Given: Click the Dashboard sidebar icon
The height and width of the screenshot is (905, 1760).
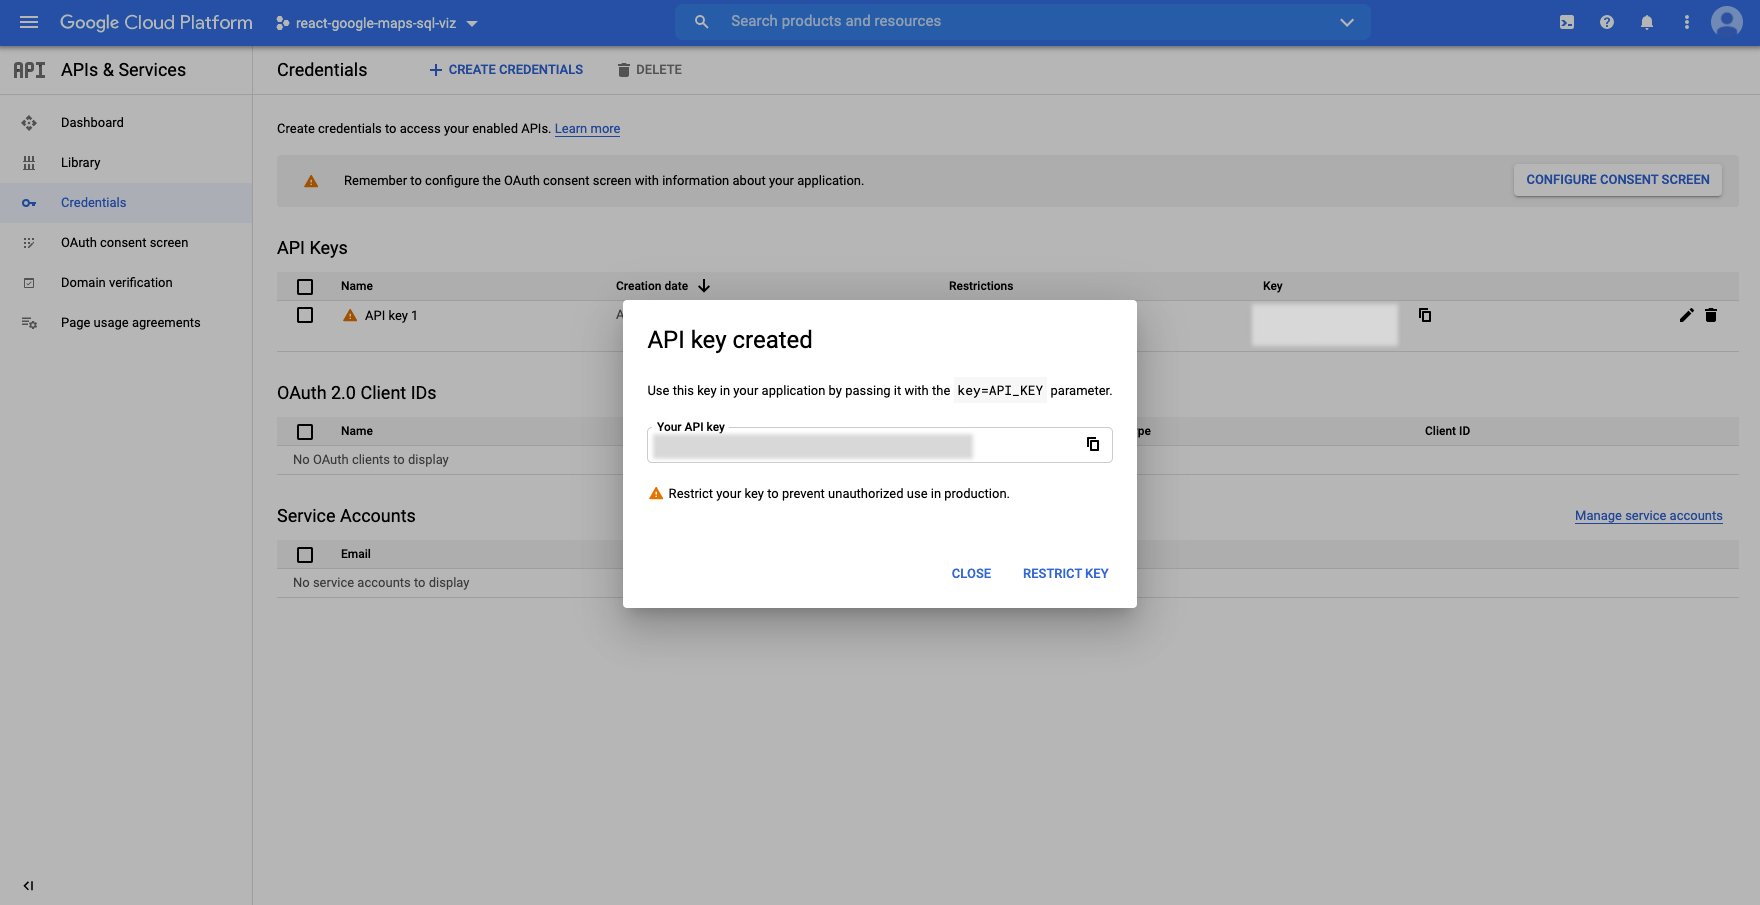Looking at the screenshot, I should tap(29, 123).
